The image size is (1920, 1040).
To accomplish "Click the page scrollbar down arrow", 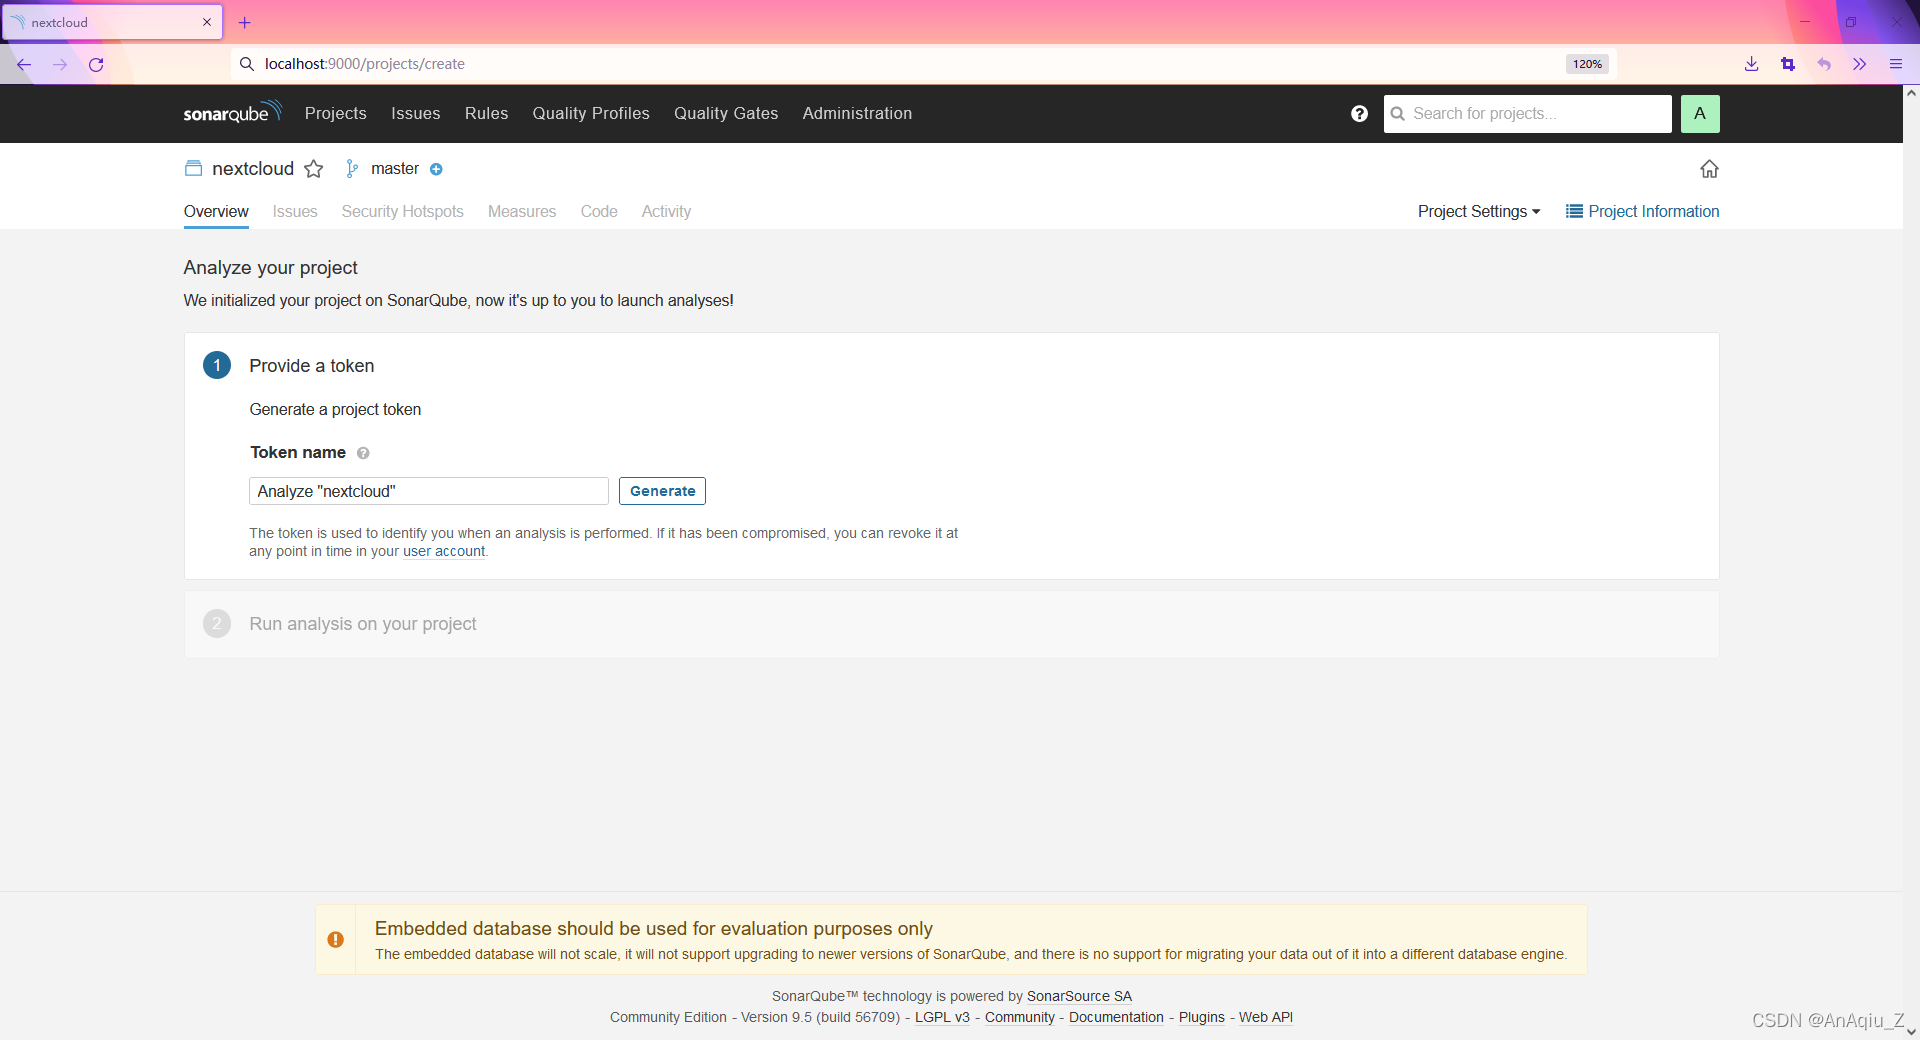I will point(1911,1031).
